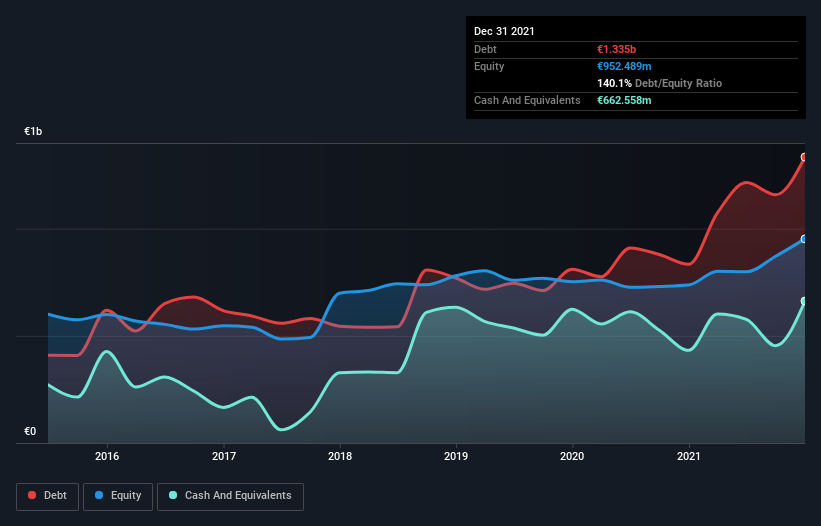Click the €0 y-axis label
This screenshot has height=526, width=821.
click(x=30, y=431)
